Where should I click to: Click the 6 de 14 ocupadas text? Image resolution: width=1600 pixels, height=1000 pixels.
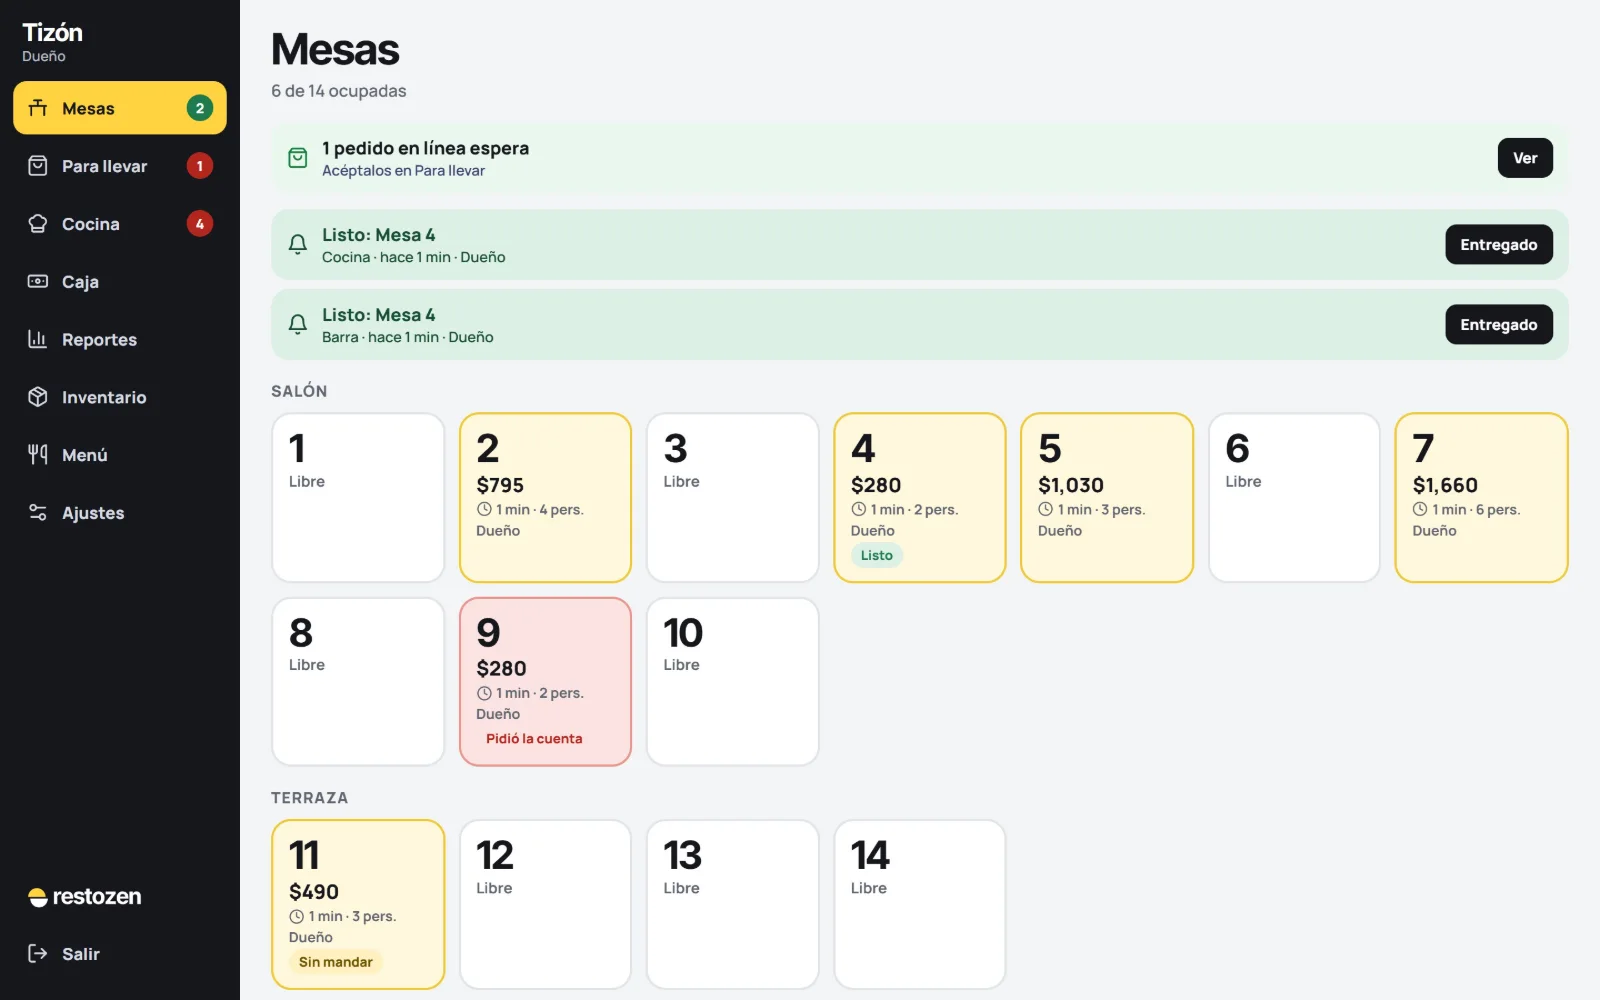pos(339,91)
